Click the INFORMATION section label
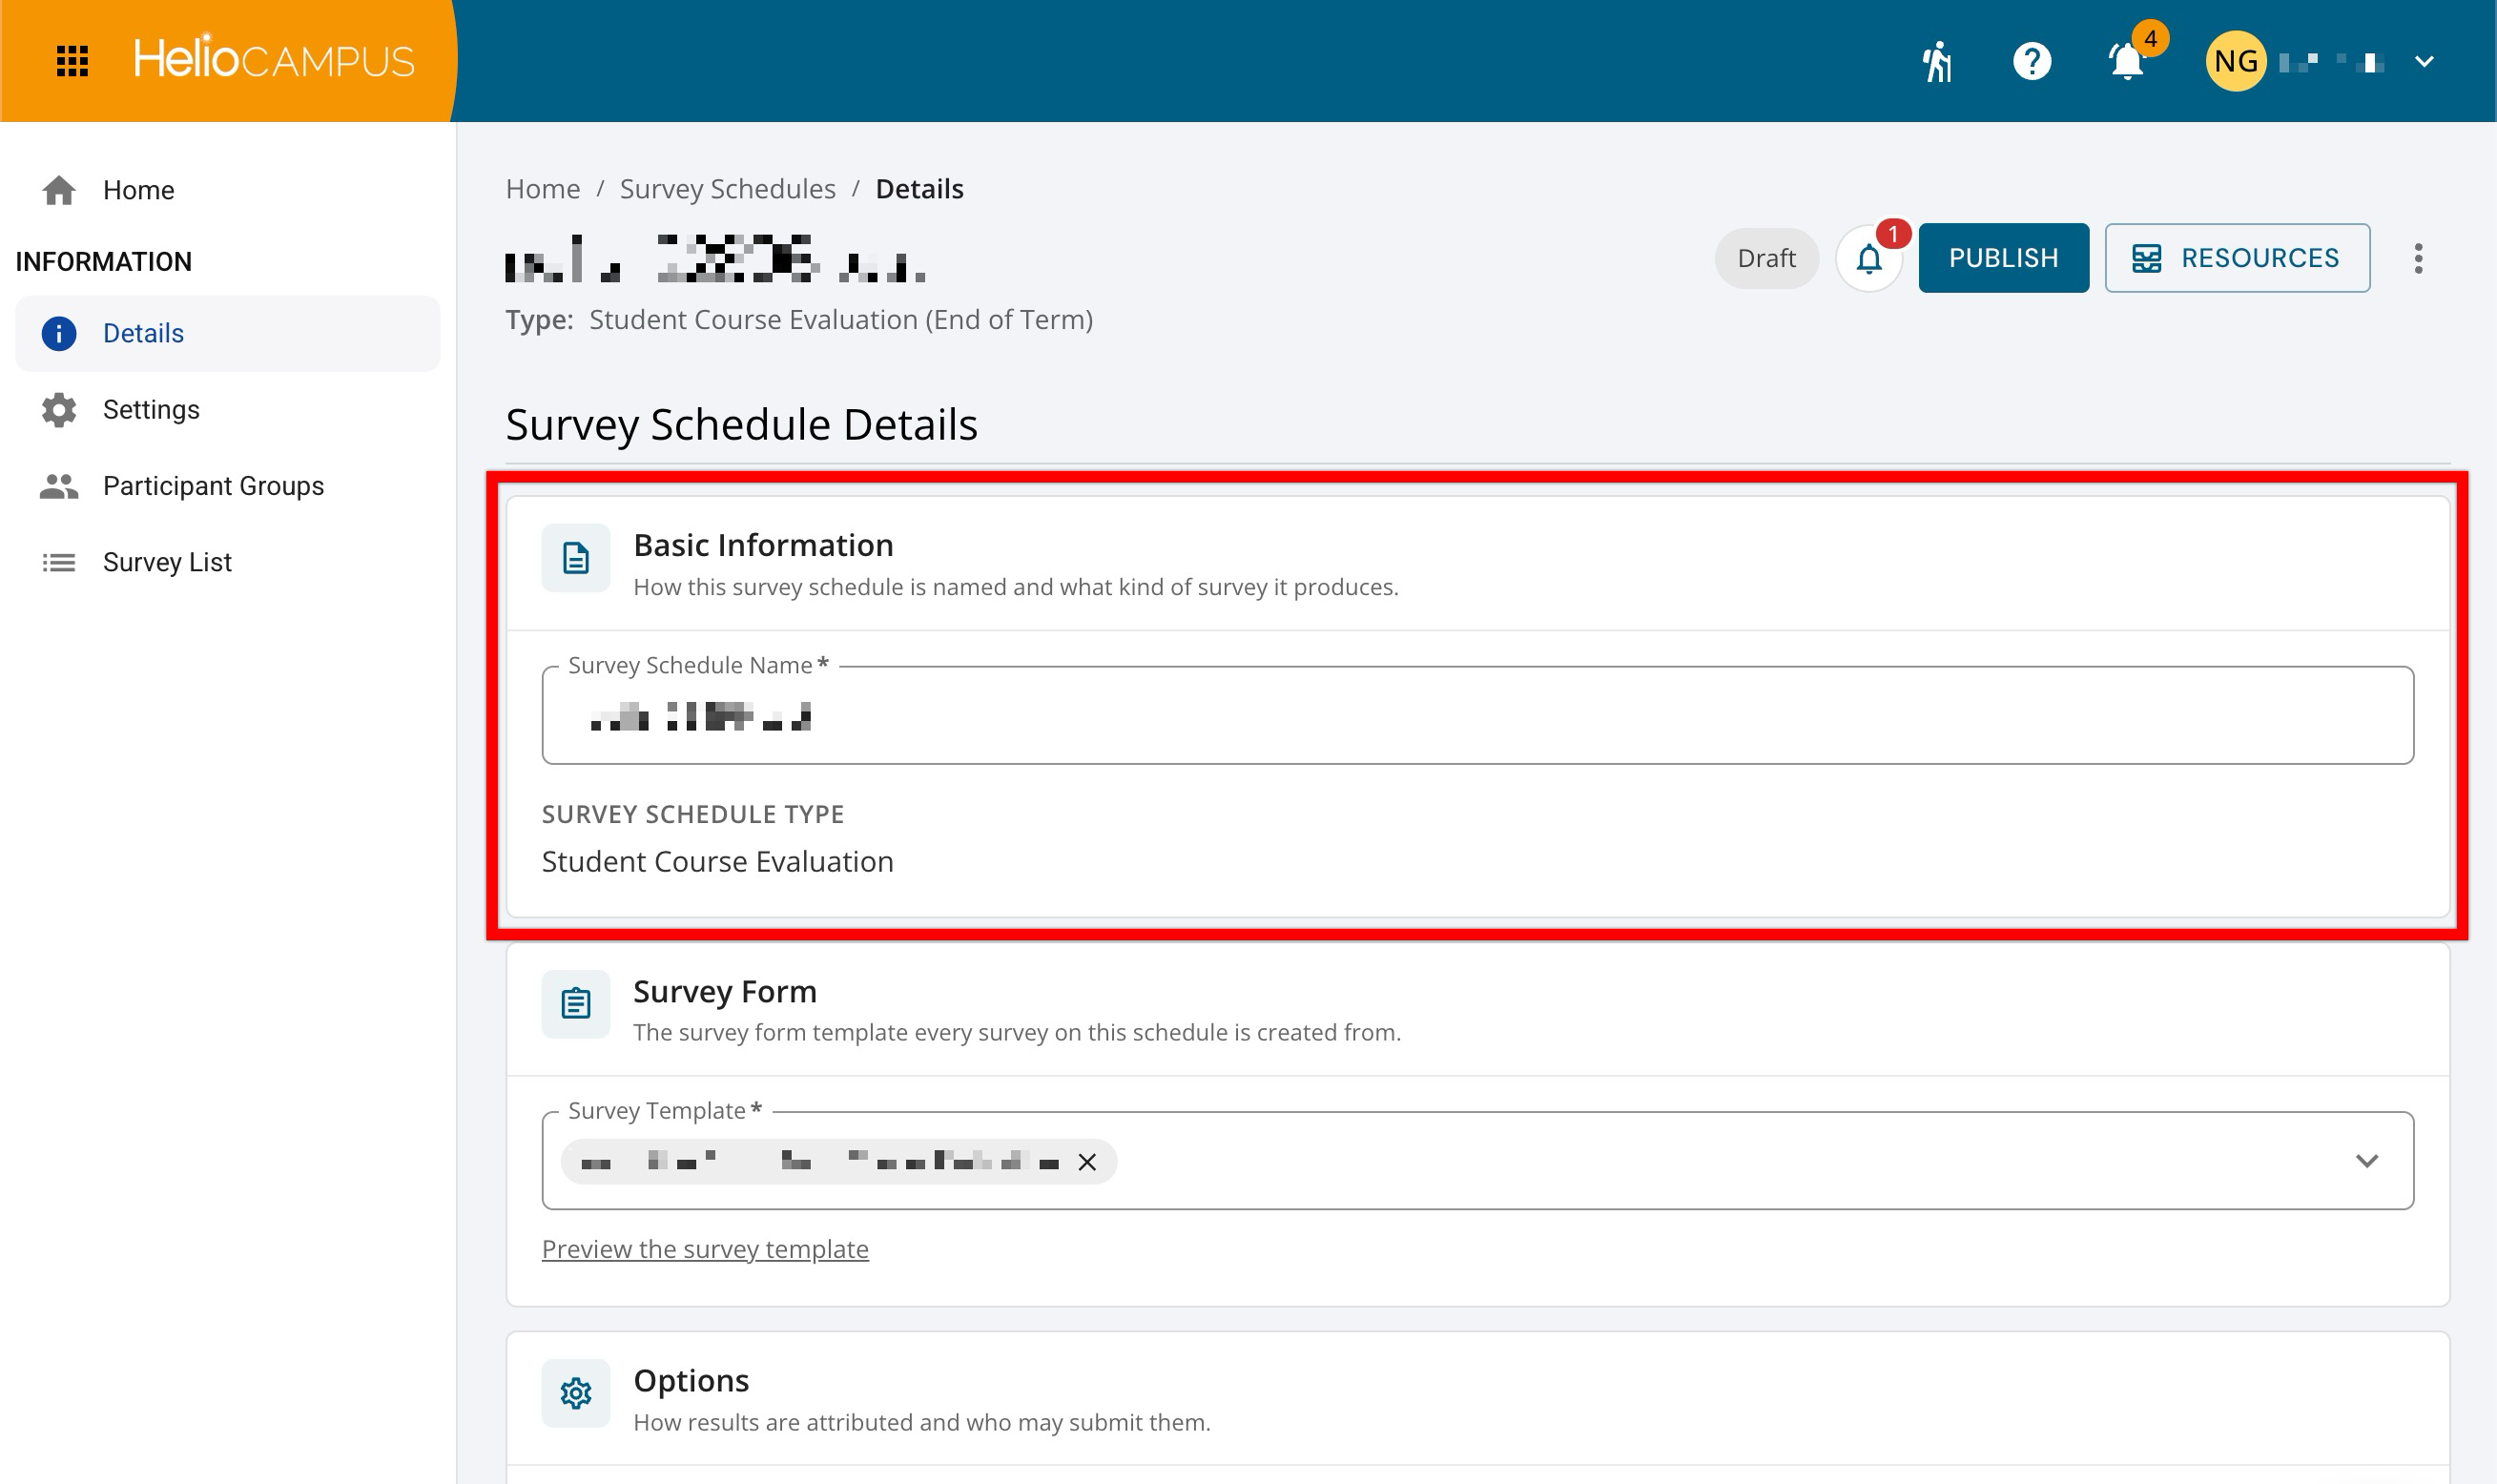The image size is (2497, 1484). (x=103, y=262)
